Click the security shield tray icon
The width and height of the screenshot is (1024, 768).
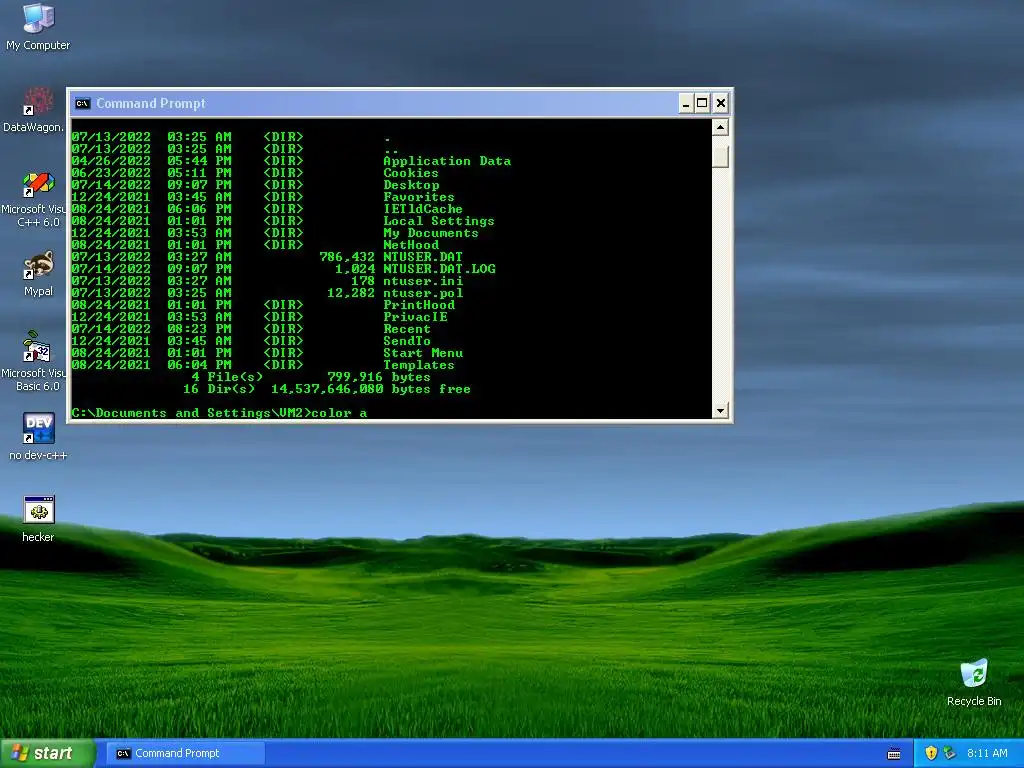[x=931, y=753]
